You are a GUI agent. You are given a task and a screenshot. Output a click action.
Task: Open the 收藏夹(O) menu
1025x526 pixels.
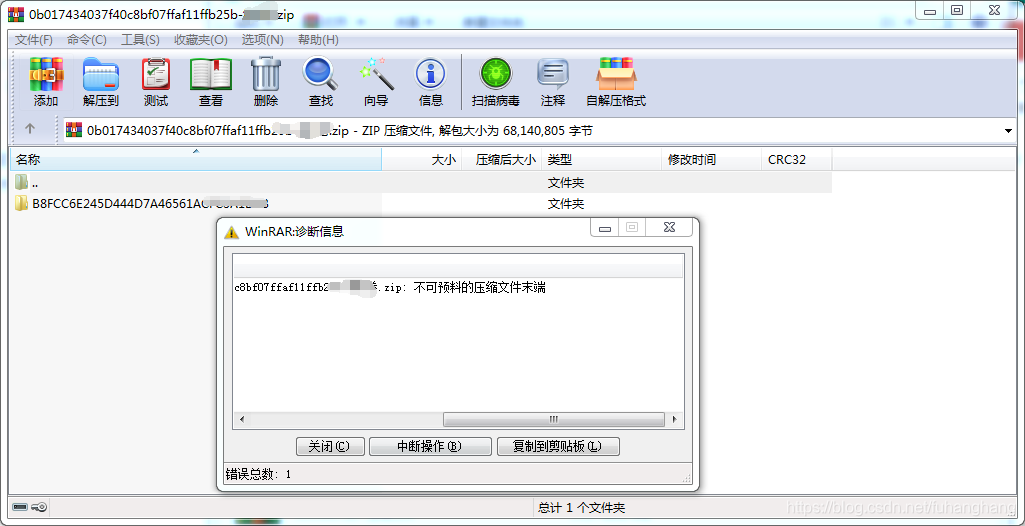201,40
